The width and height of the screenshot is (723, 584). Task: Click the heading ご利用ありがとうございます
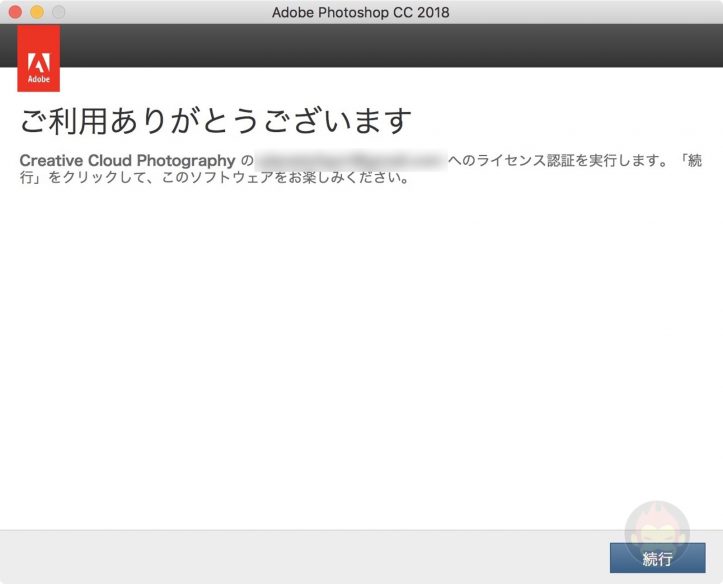(x=216, y=122)
